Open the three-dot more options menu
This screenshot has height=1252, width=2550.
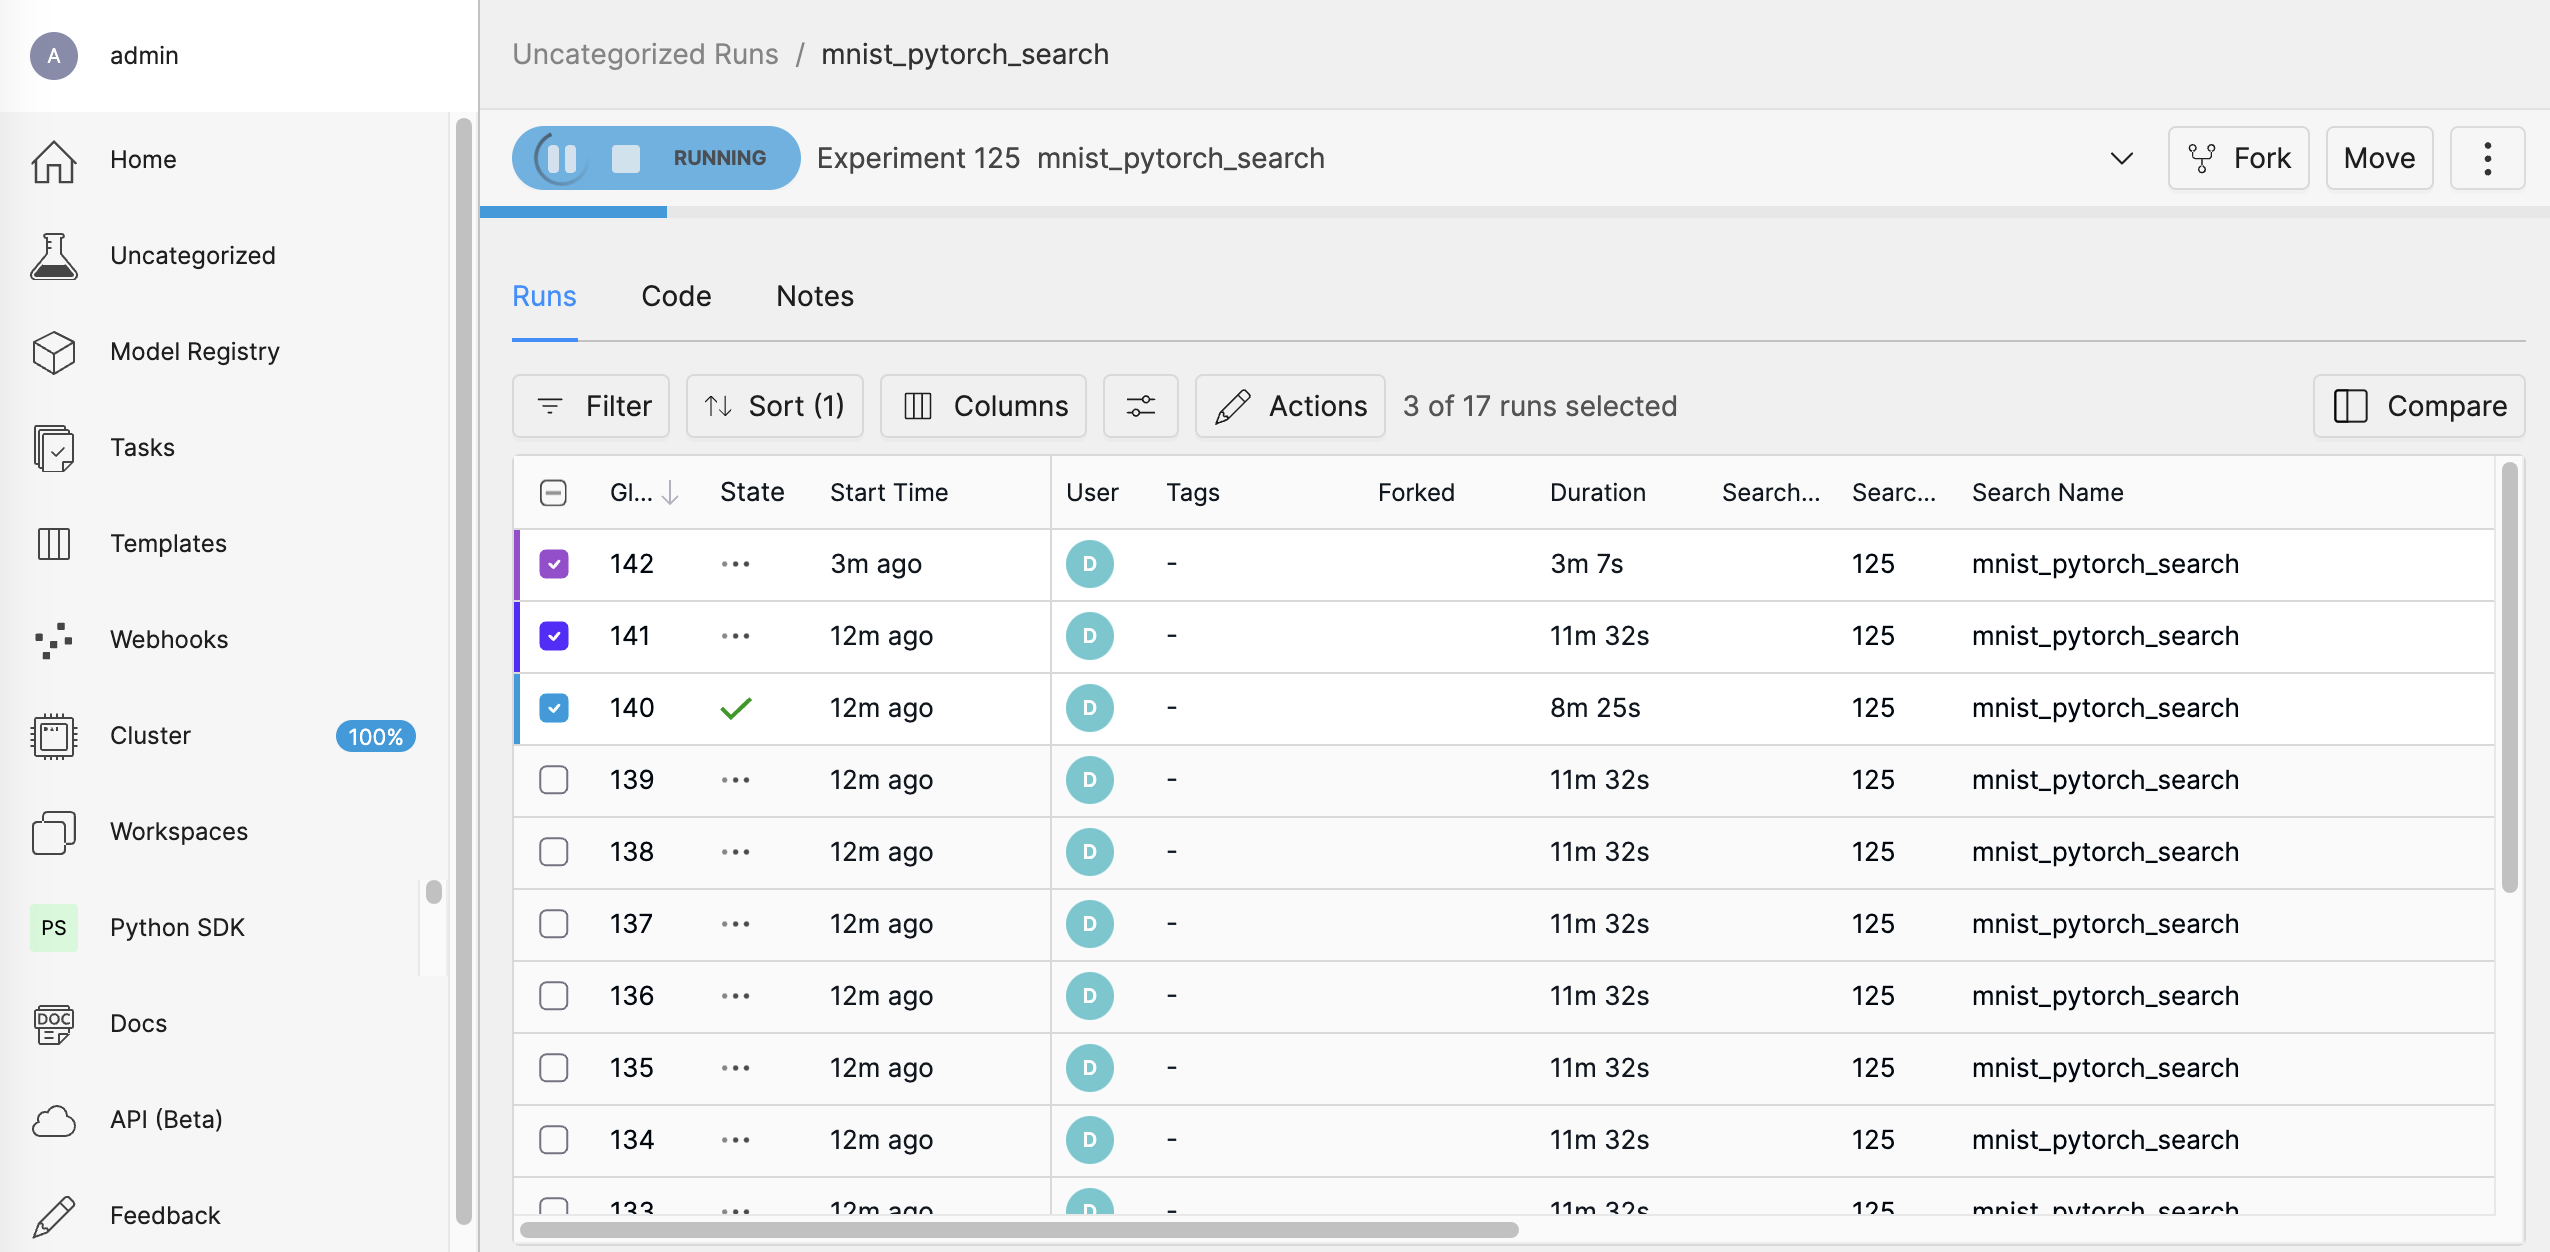(x=2488, y=158)
